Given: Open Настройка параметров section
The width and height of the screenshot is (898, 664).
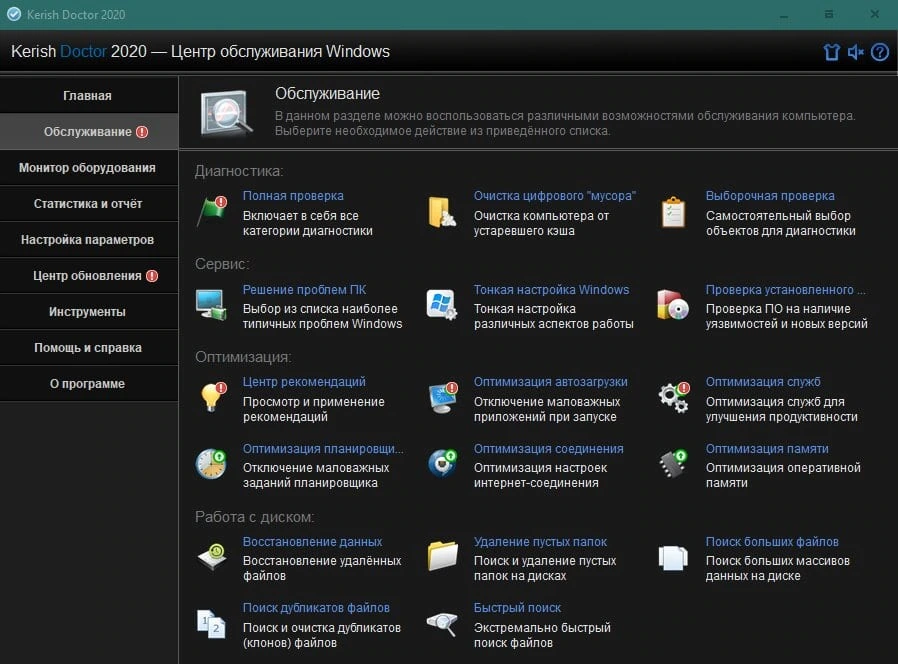Looking at the screenshot, I should pos(89,240).
